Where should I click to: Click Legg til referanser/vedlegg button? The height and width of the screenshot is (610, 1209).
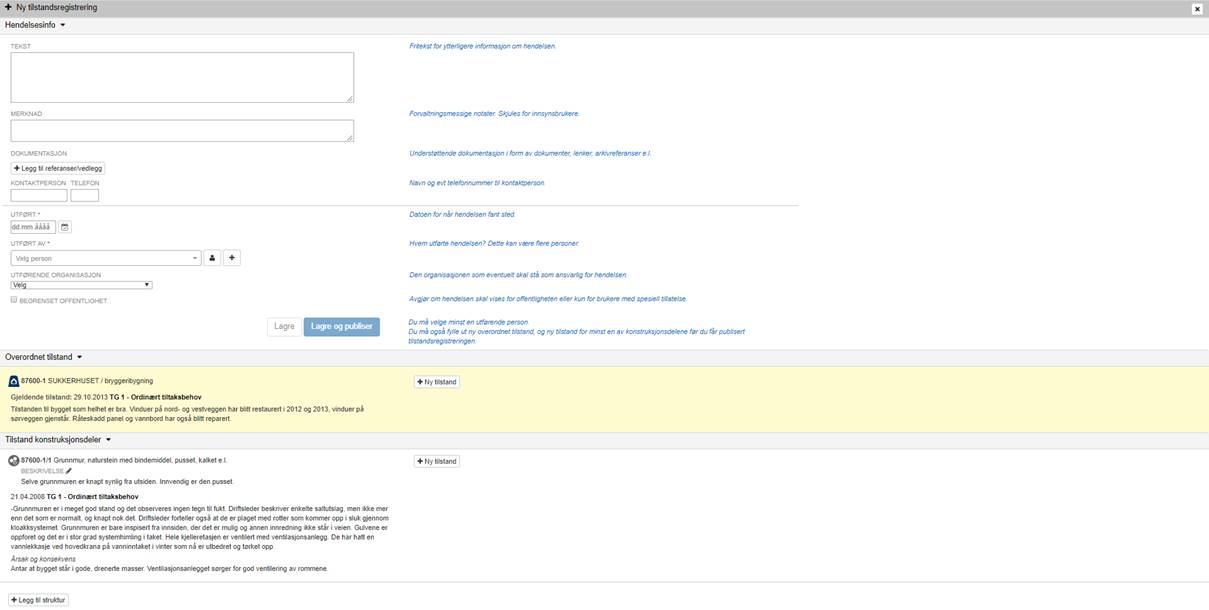pyautogui.click(x=58, y=168)
